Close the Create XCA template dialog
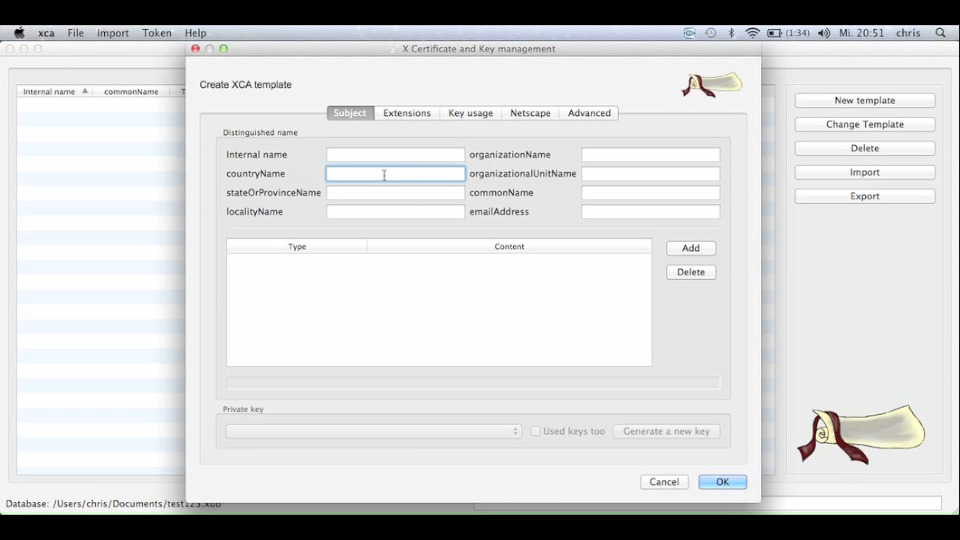Screen dimensions: 960x540 pos(195,48)
